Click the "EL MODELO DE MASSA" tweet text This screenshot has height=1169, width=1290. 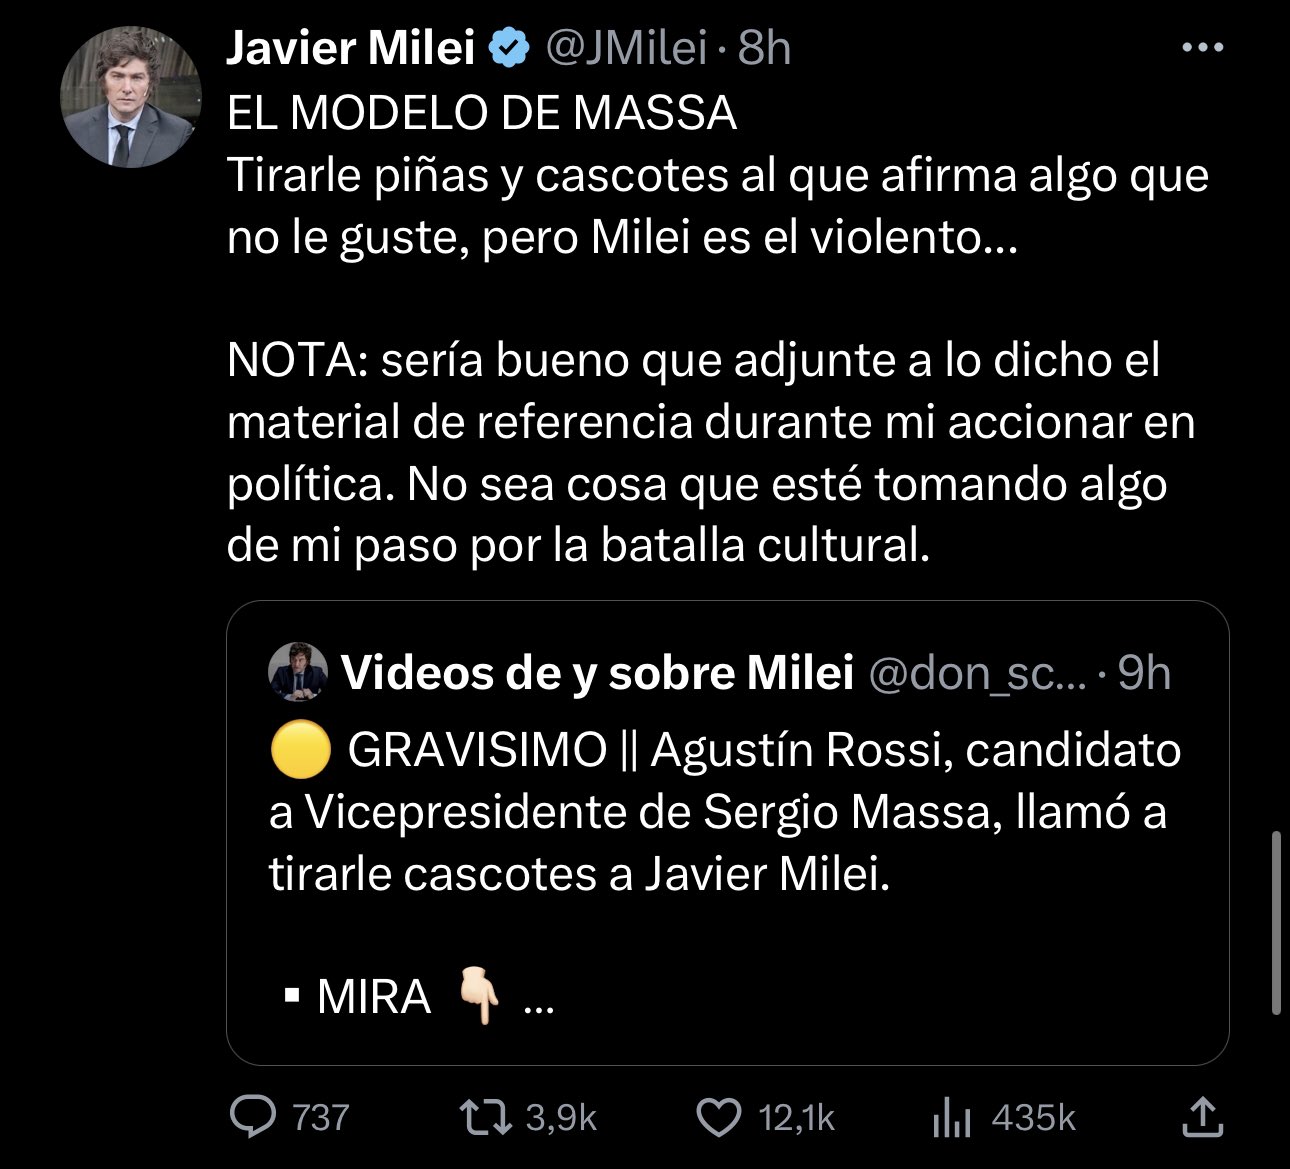pyautogui.click(x=482, y=113)
